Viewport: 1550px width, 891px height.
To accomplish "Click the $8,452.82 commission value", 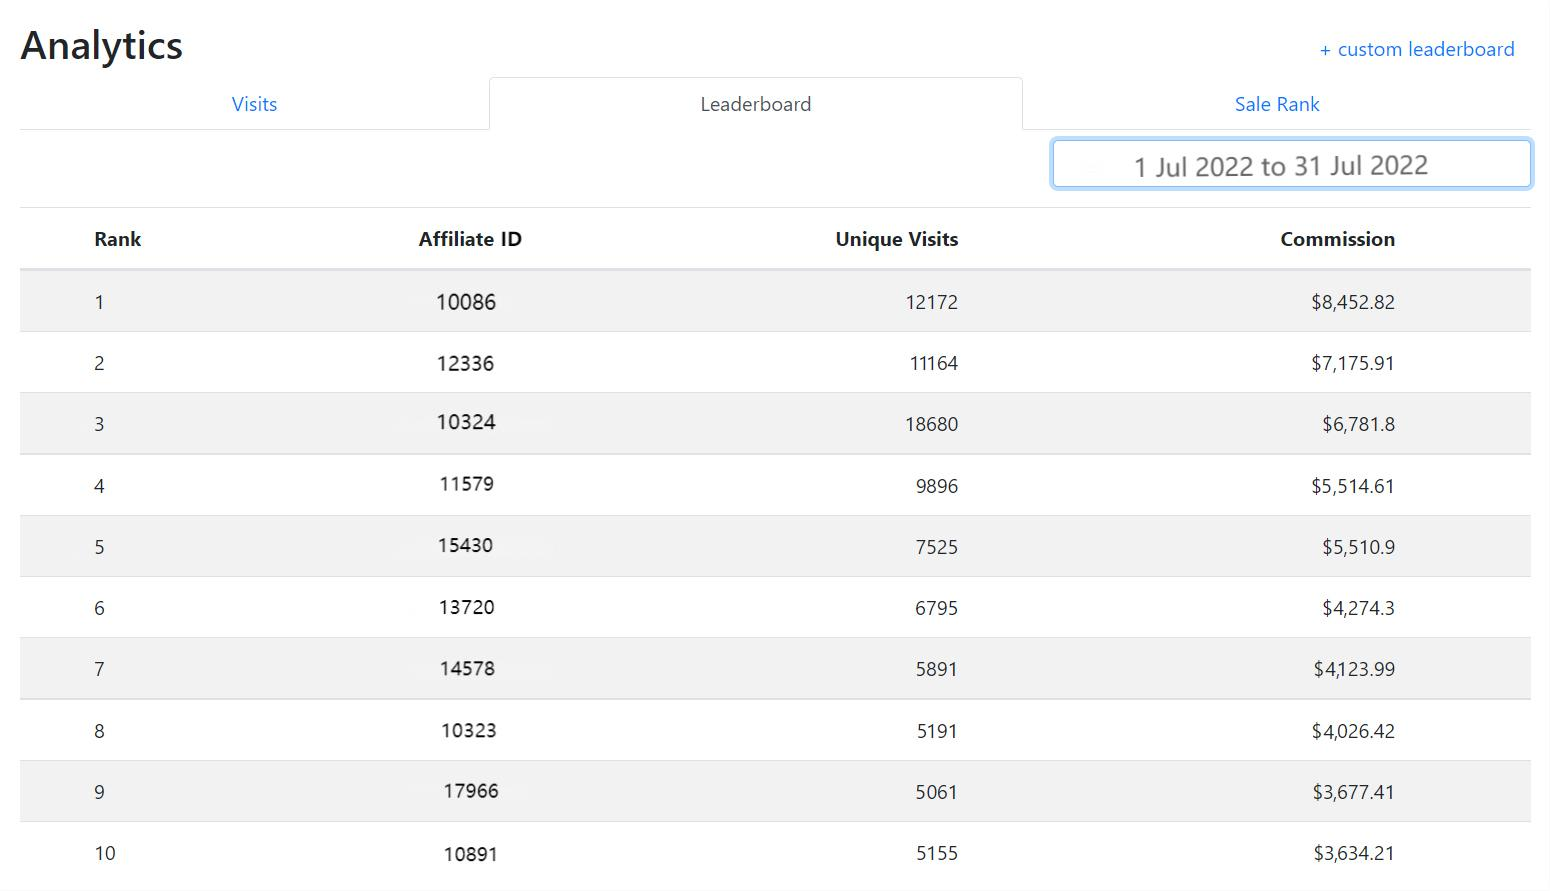I will [1352, 302].
